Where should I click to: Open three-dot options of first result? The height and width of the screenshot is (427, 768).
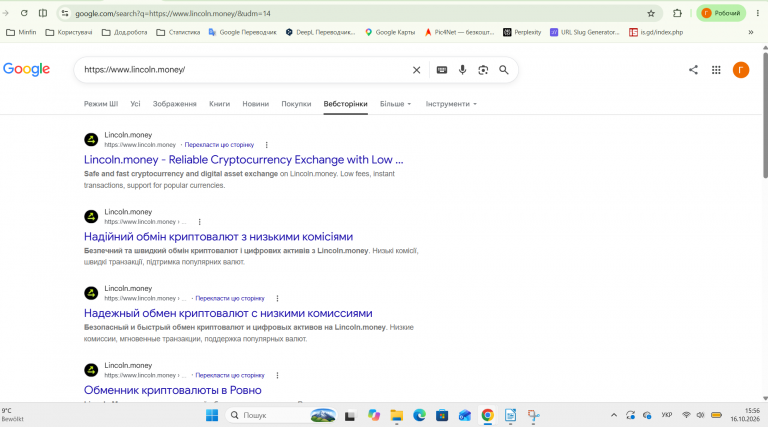[x=266, y=145]
